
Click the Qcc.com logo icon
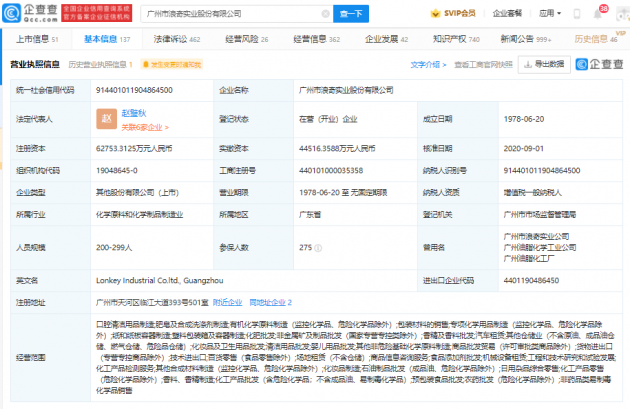(x=11, y=13)
